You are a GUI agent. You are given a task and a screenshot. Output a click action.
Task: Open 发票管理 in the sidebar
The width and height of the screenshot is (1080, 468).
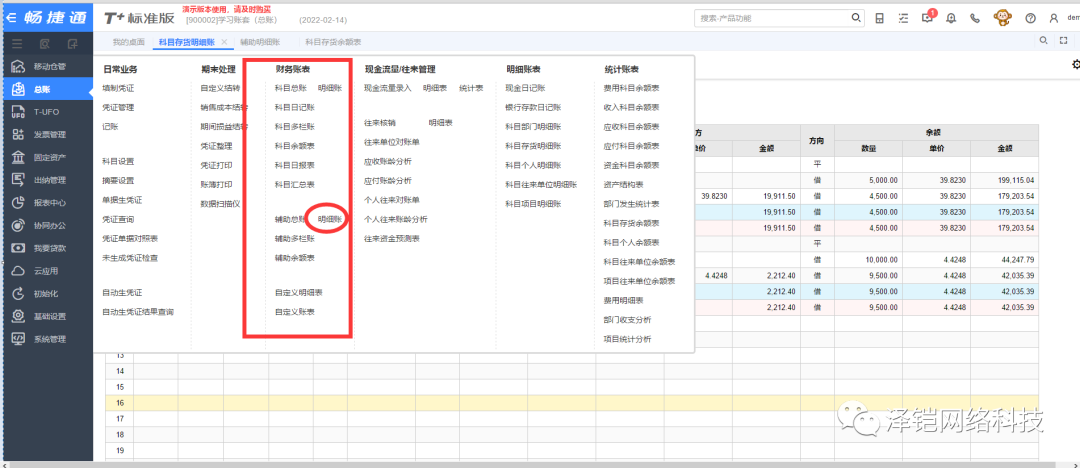click(48, 135)
